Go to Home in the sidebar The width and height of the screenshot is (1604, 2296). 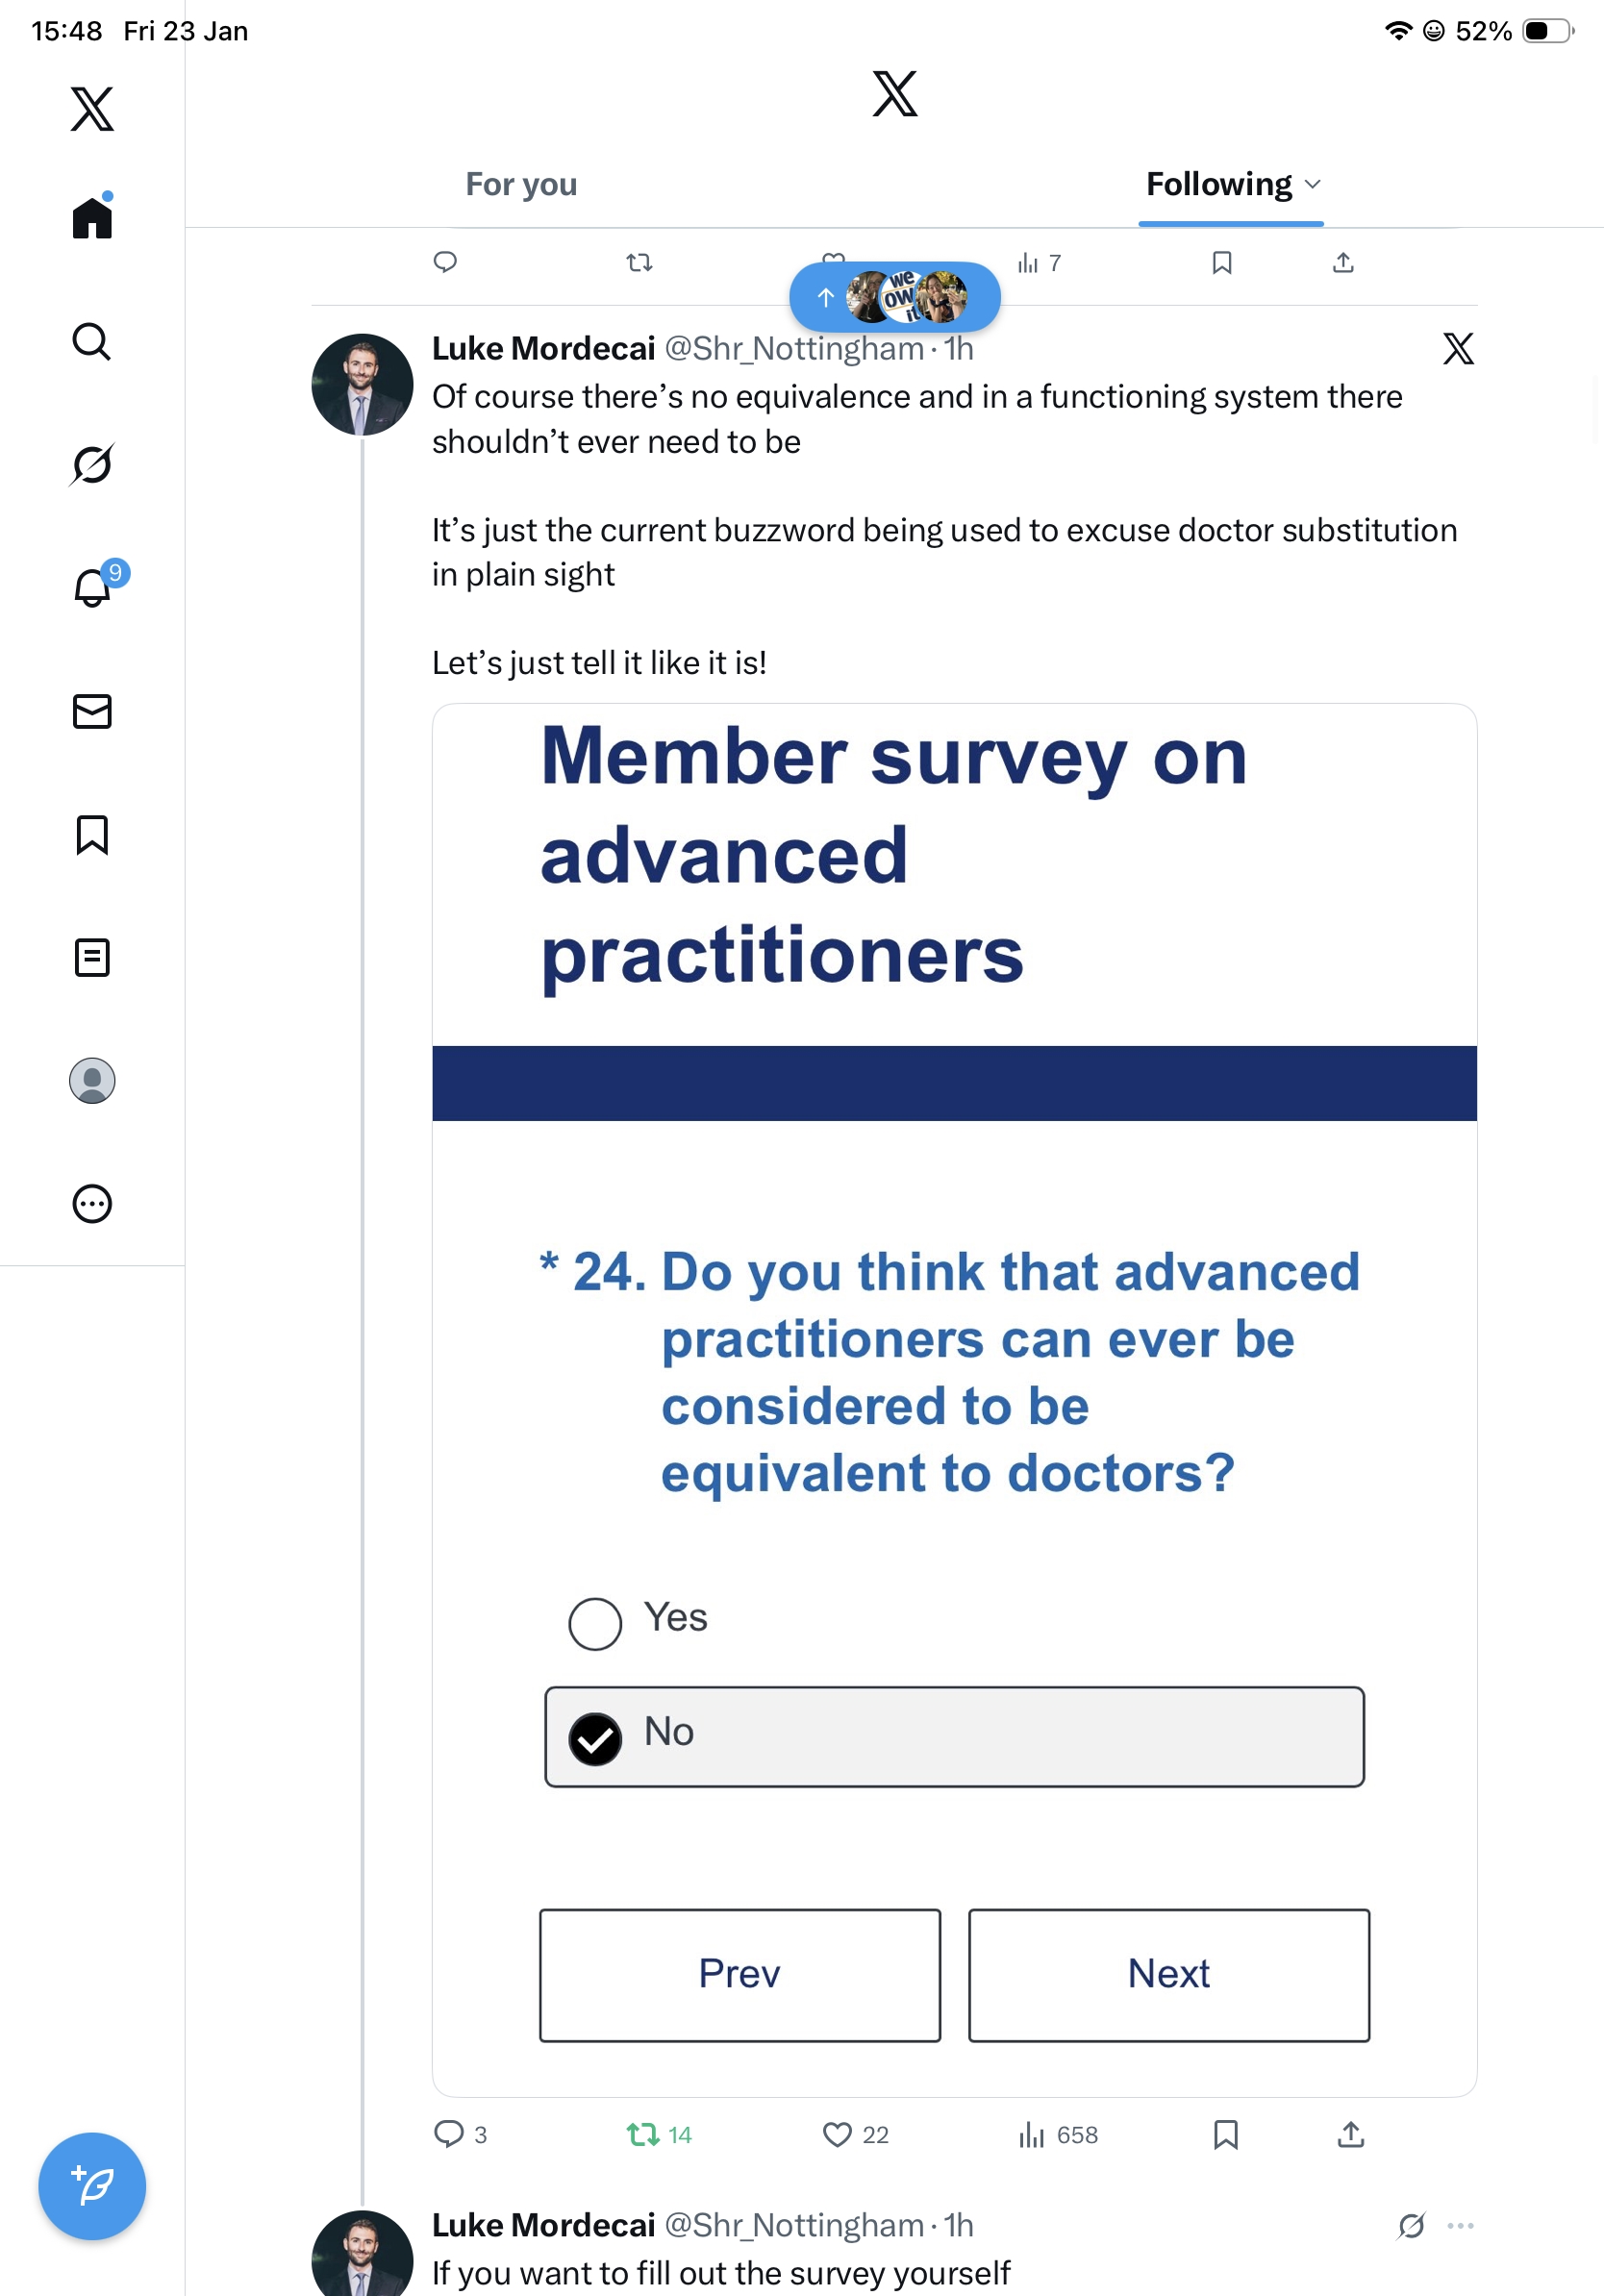(x=92, y=218)
